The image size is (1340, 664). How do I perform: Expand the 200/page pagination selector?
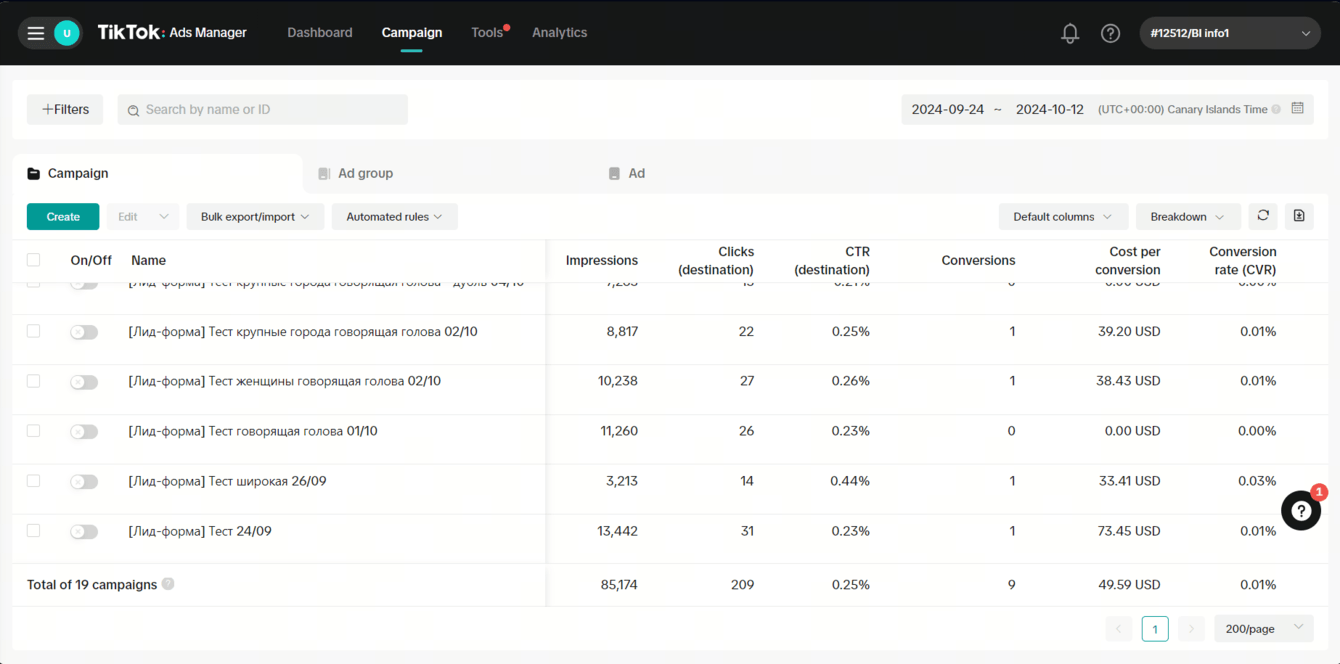coord(1263,628)
